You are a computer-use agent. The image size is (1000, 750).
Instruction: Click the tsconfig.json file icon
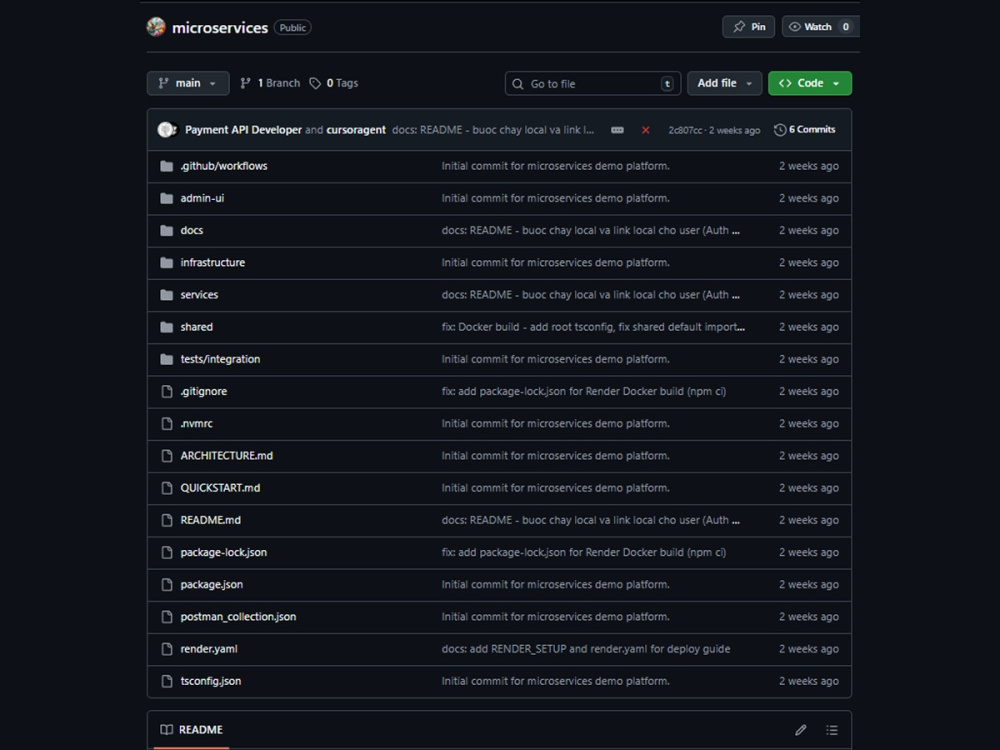166,681
